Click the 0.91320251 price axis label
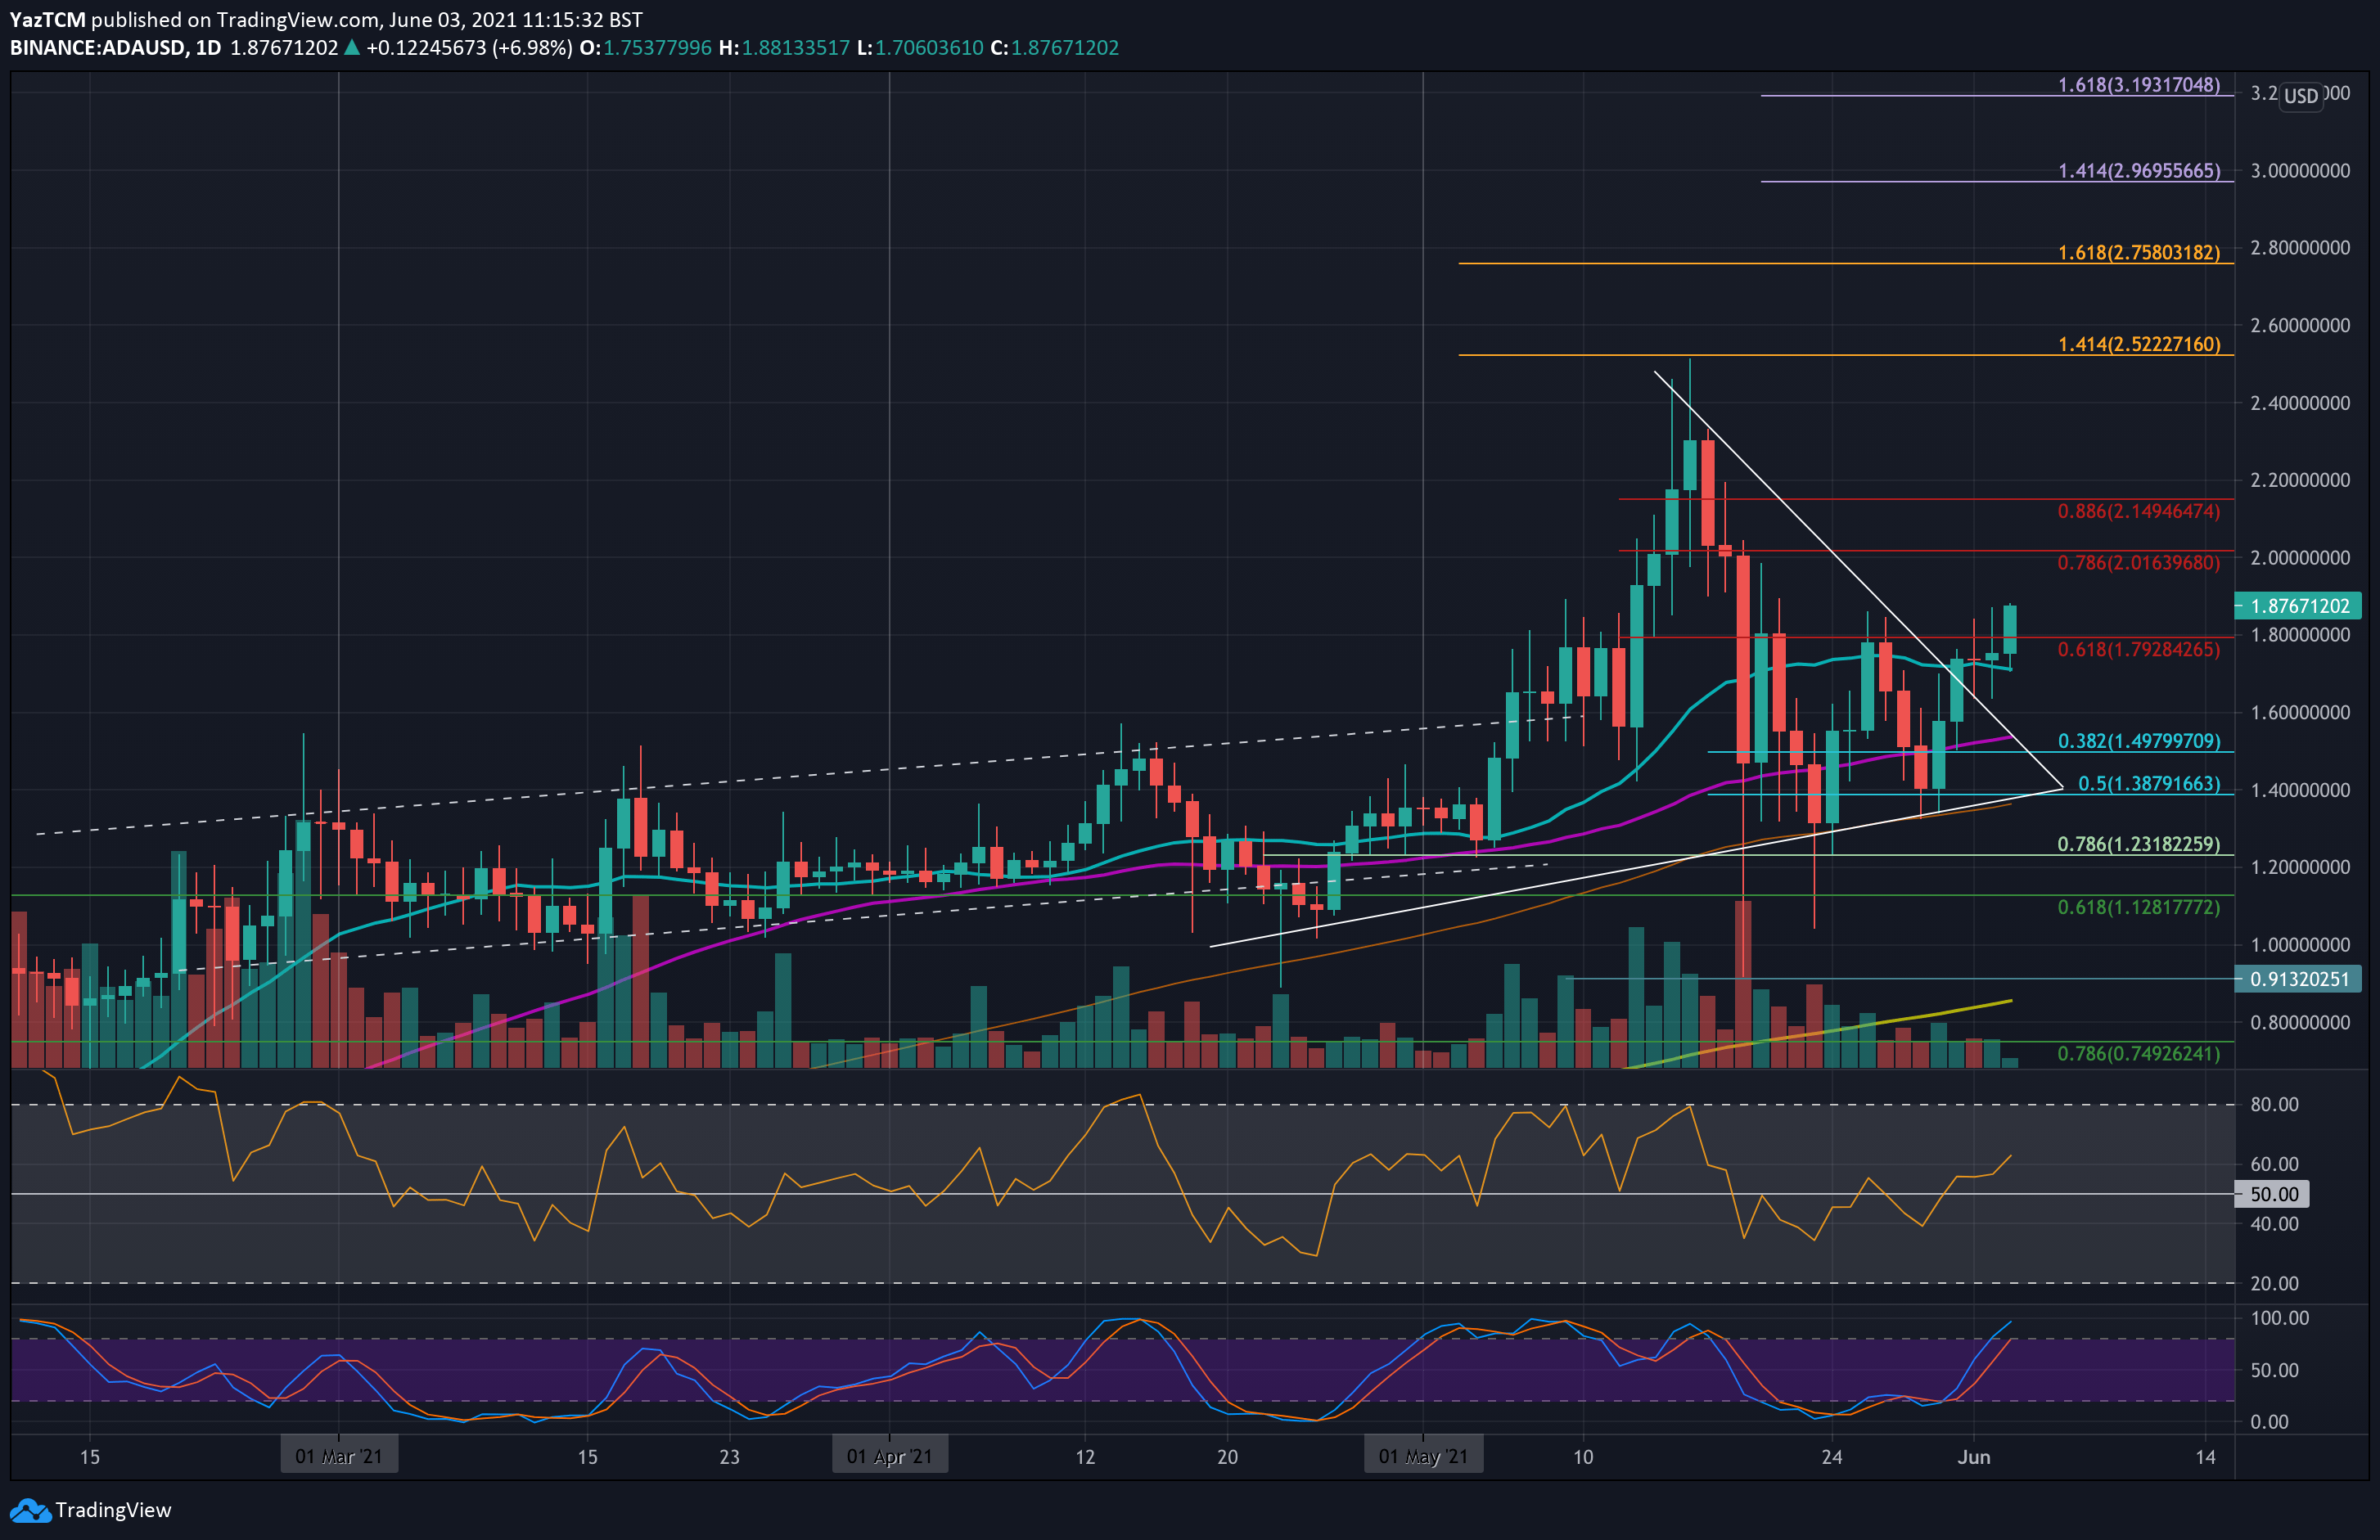Viewport: 2380px width, 1540px height. 2299,979
